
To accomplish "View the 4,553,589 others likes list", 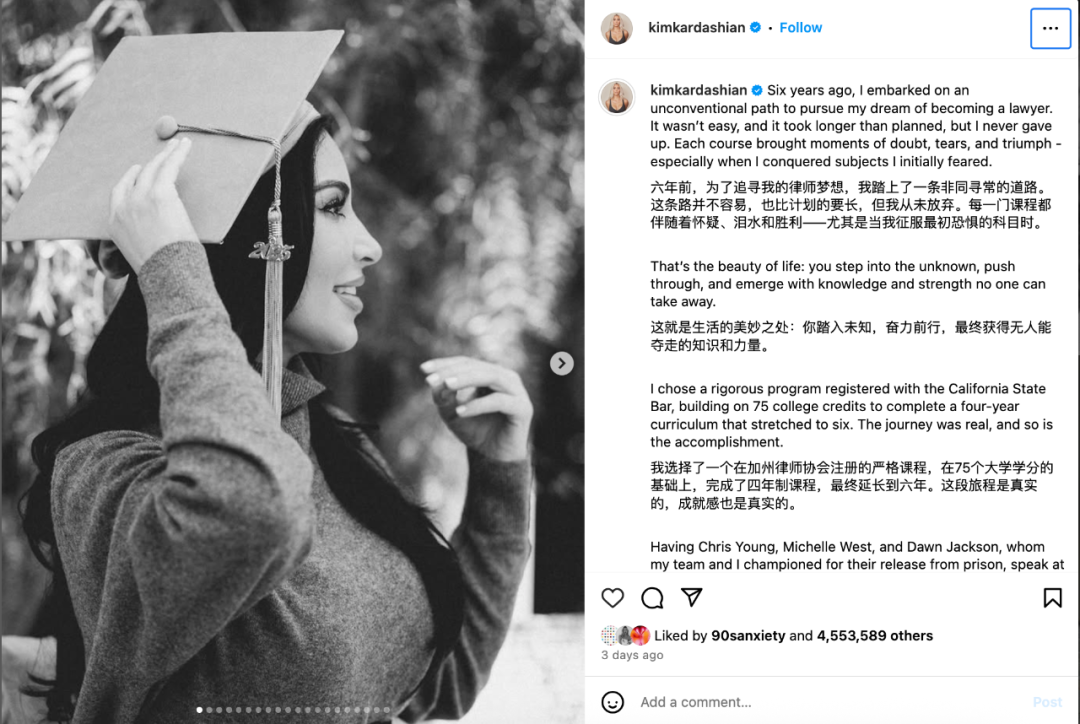I will (875, 635).
